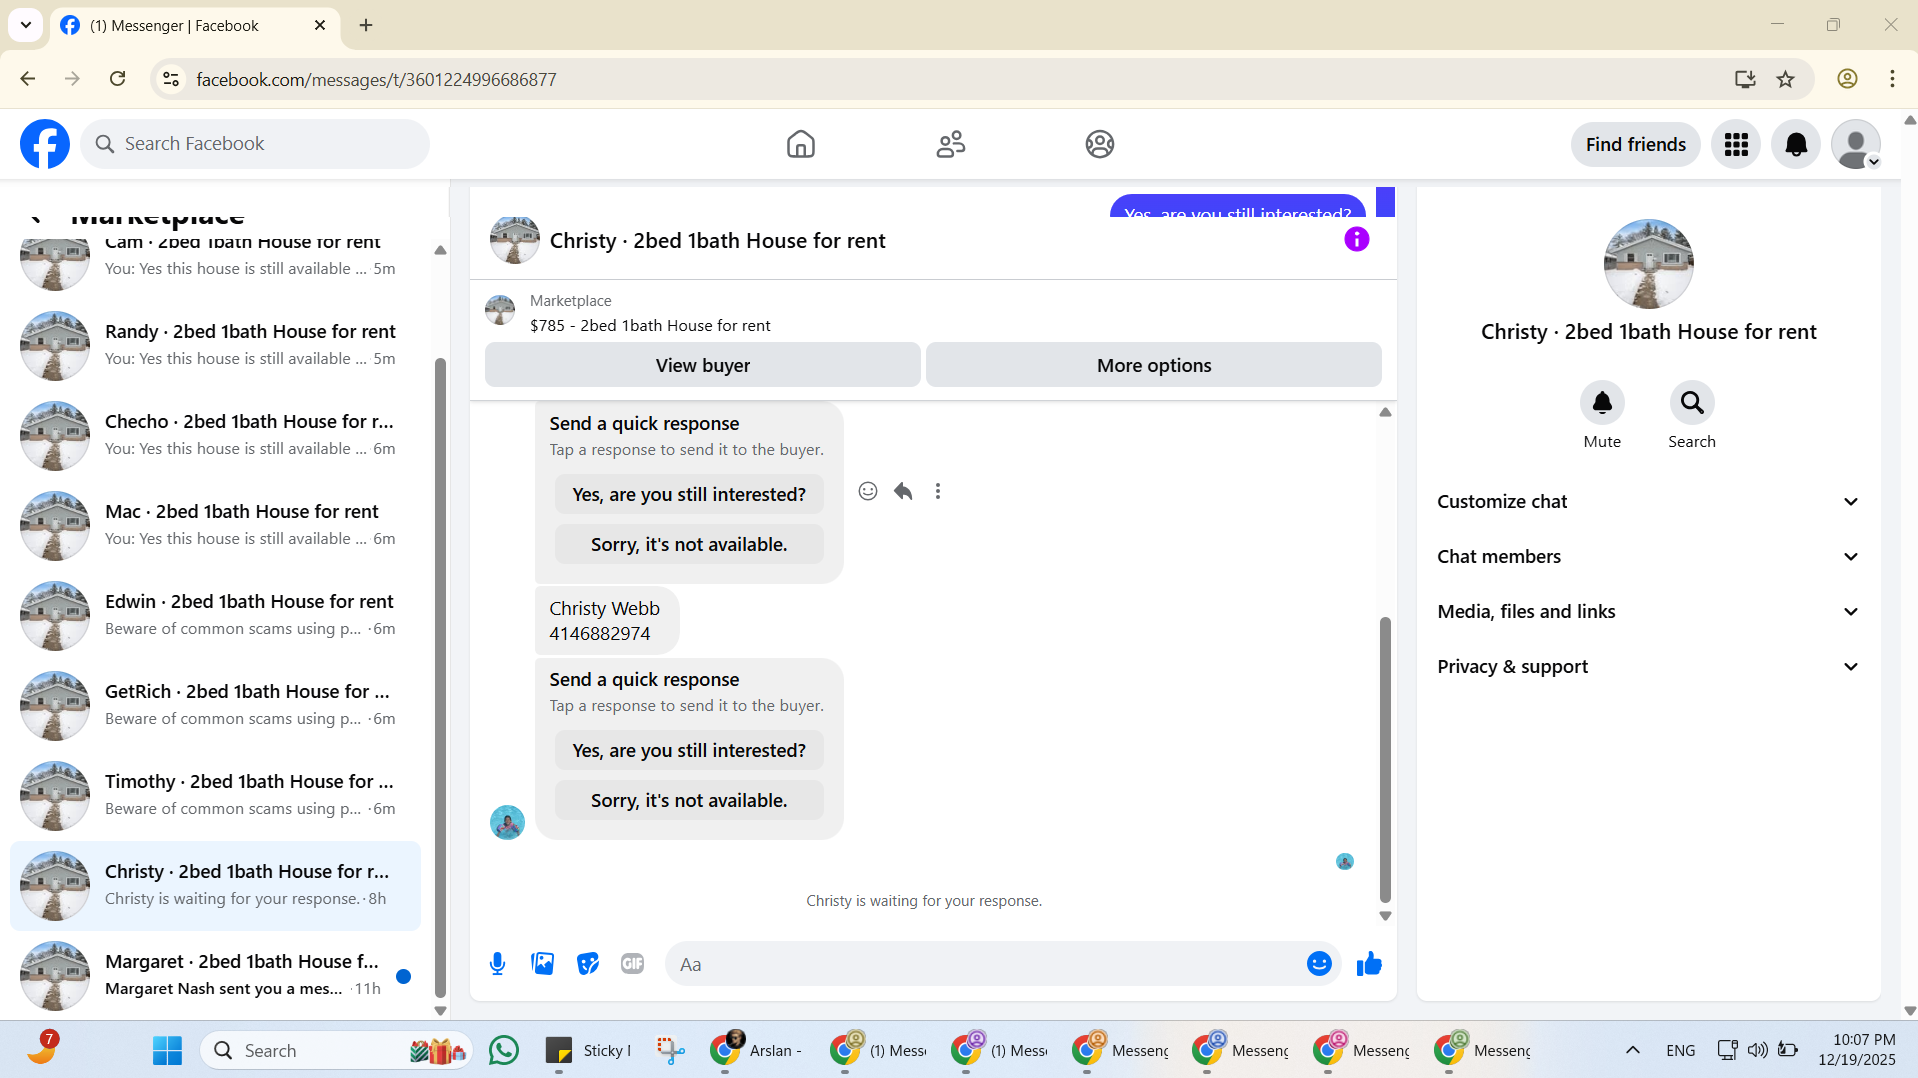Open the Menu grid icon
The width and height of the screenshot is (1918, 1078).
1736,144
